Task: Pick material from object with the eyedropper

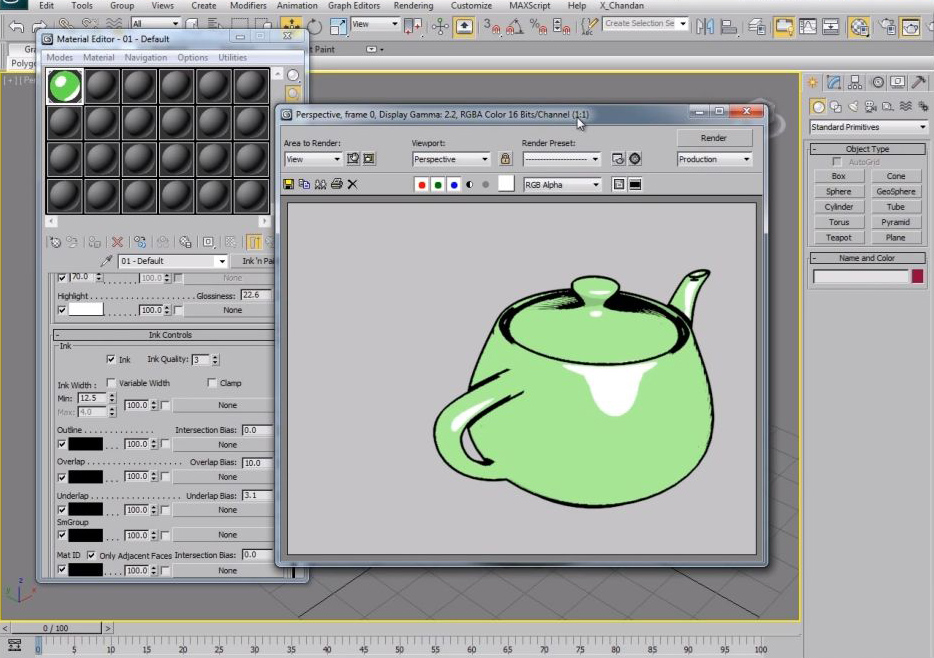Action: (x=106, y=260)
